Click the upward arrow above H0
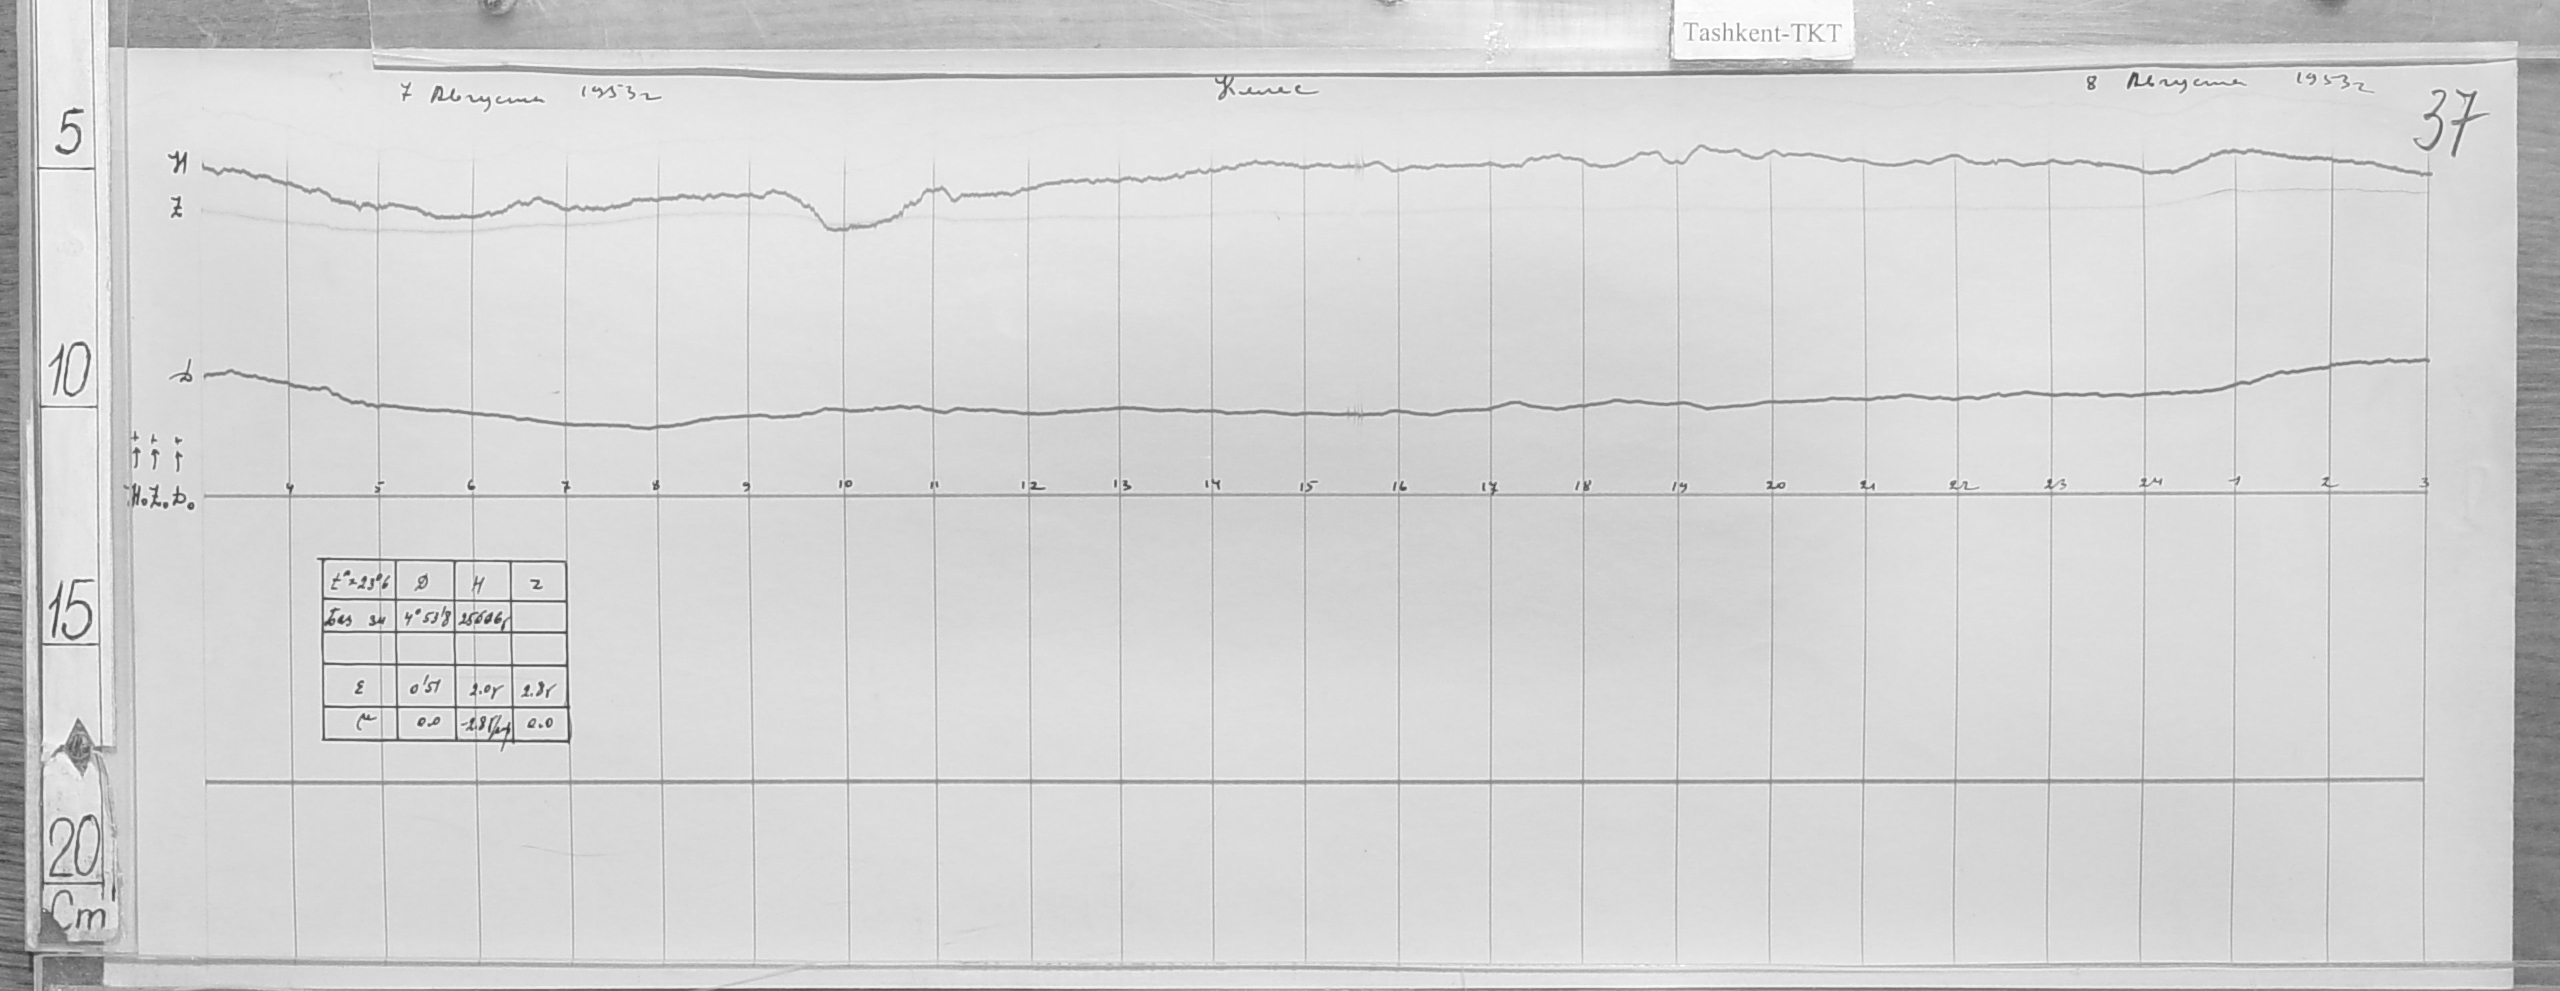 [136, 454]
